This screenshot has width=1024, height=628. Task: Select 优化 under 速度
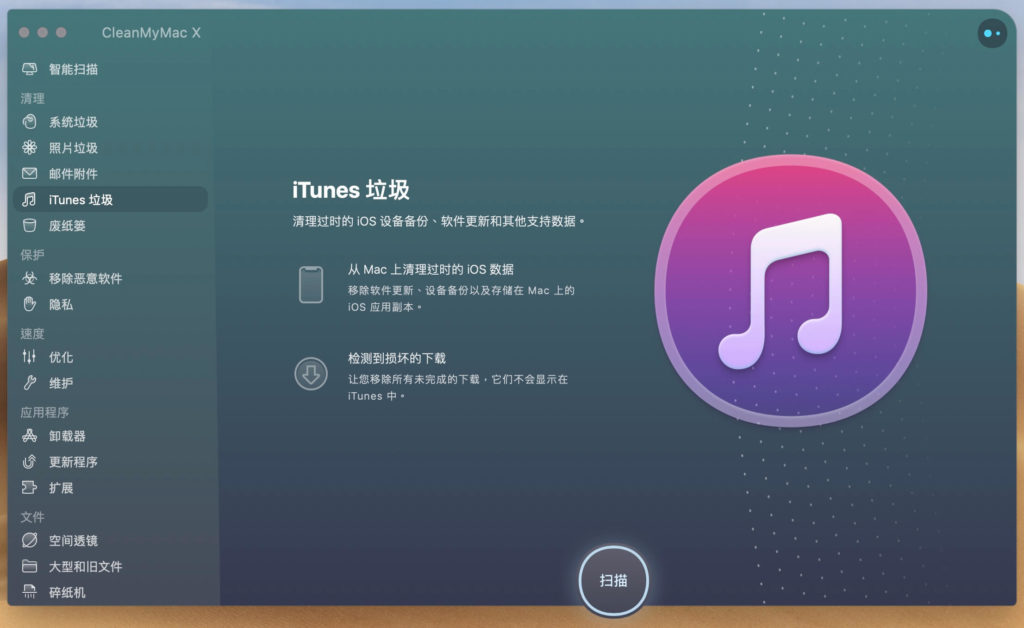click(x=61, y=357)
